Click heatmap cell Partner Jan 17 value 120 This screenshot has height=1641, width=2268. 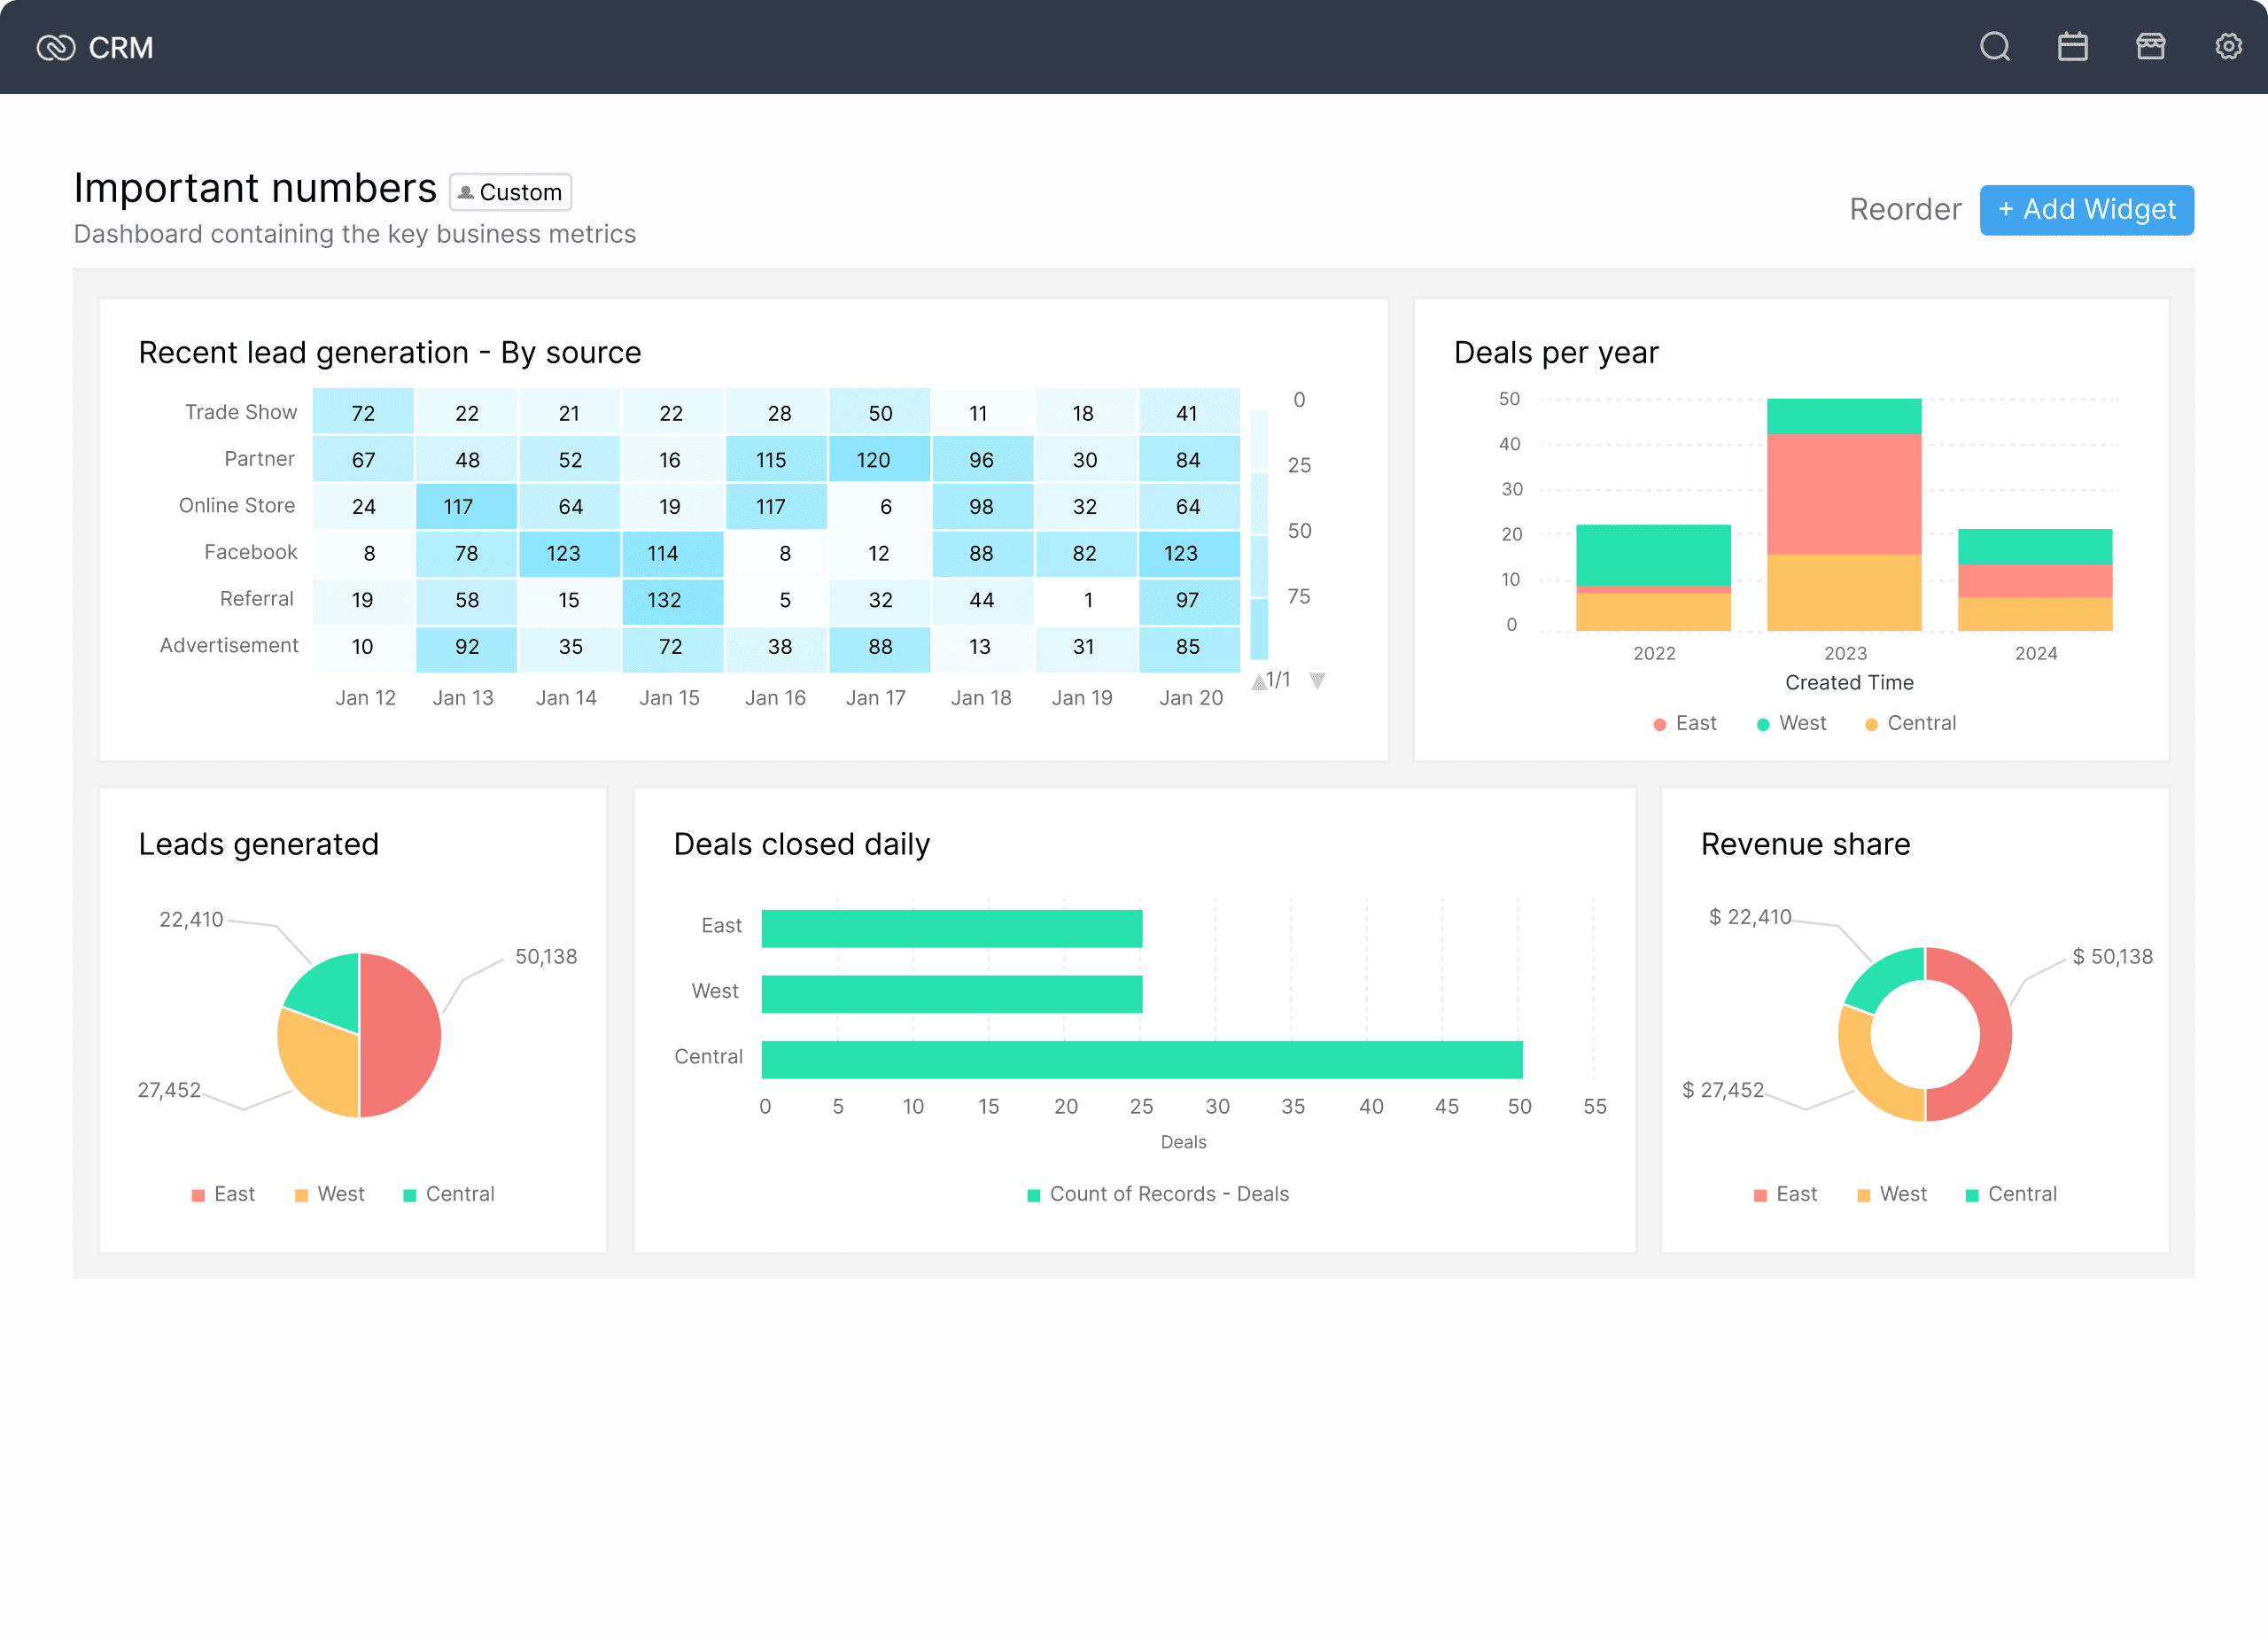point(879,459)
